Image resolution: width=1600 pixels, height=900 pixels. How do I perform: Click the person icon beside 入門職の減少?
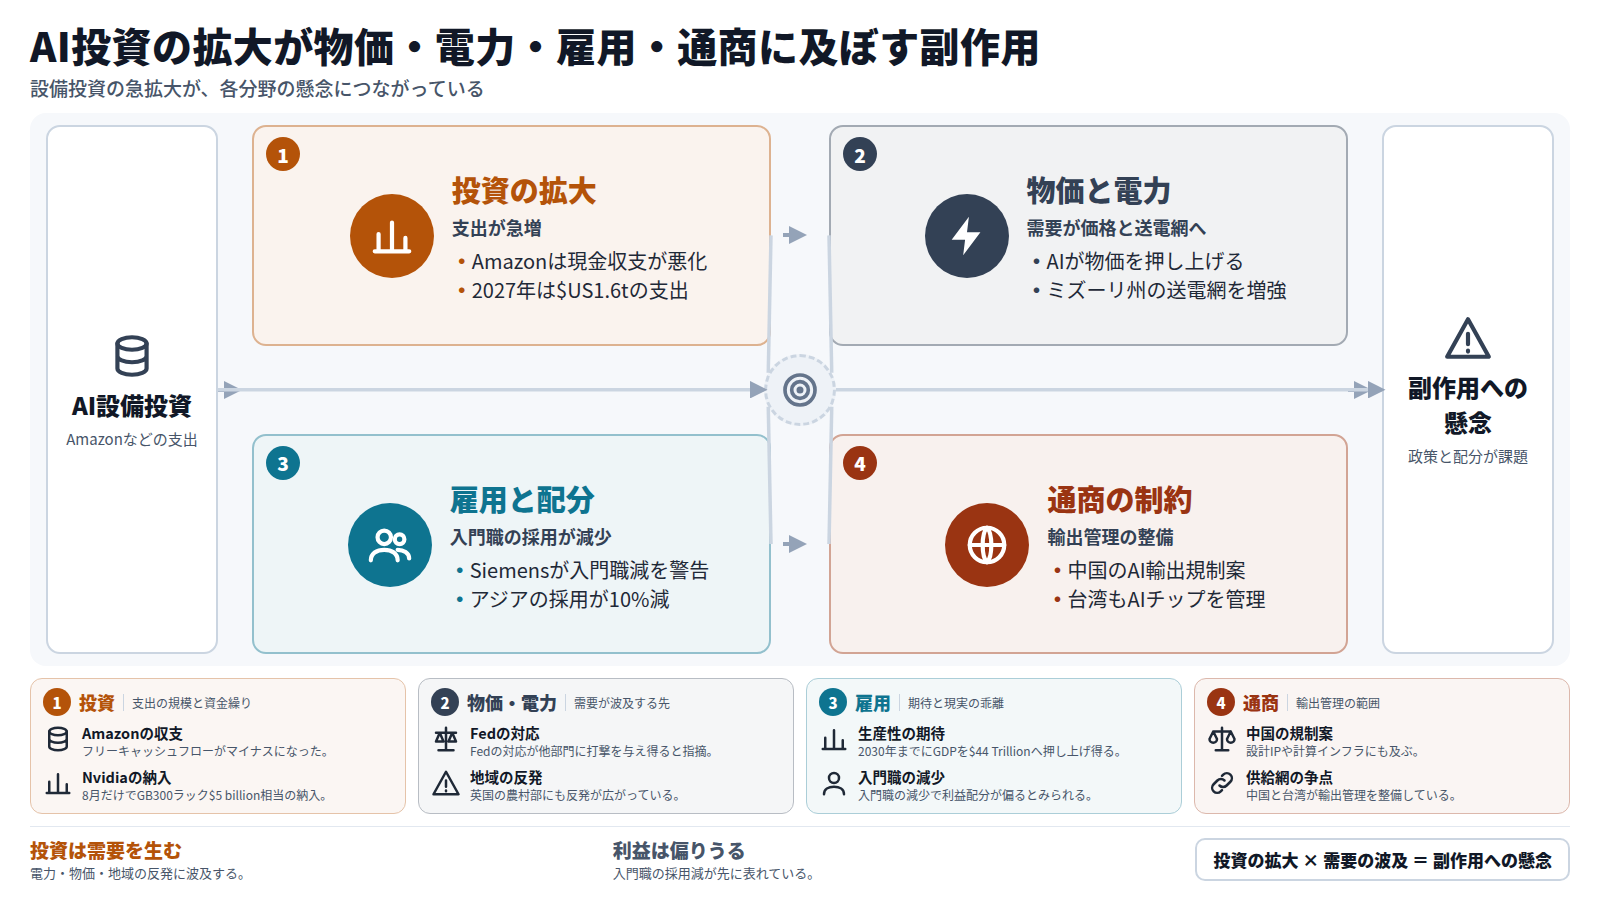(x=834, y=784)
